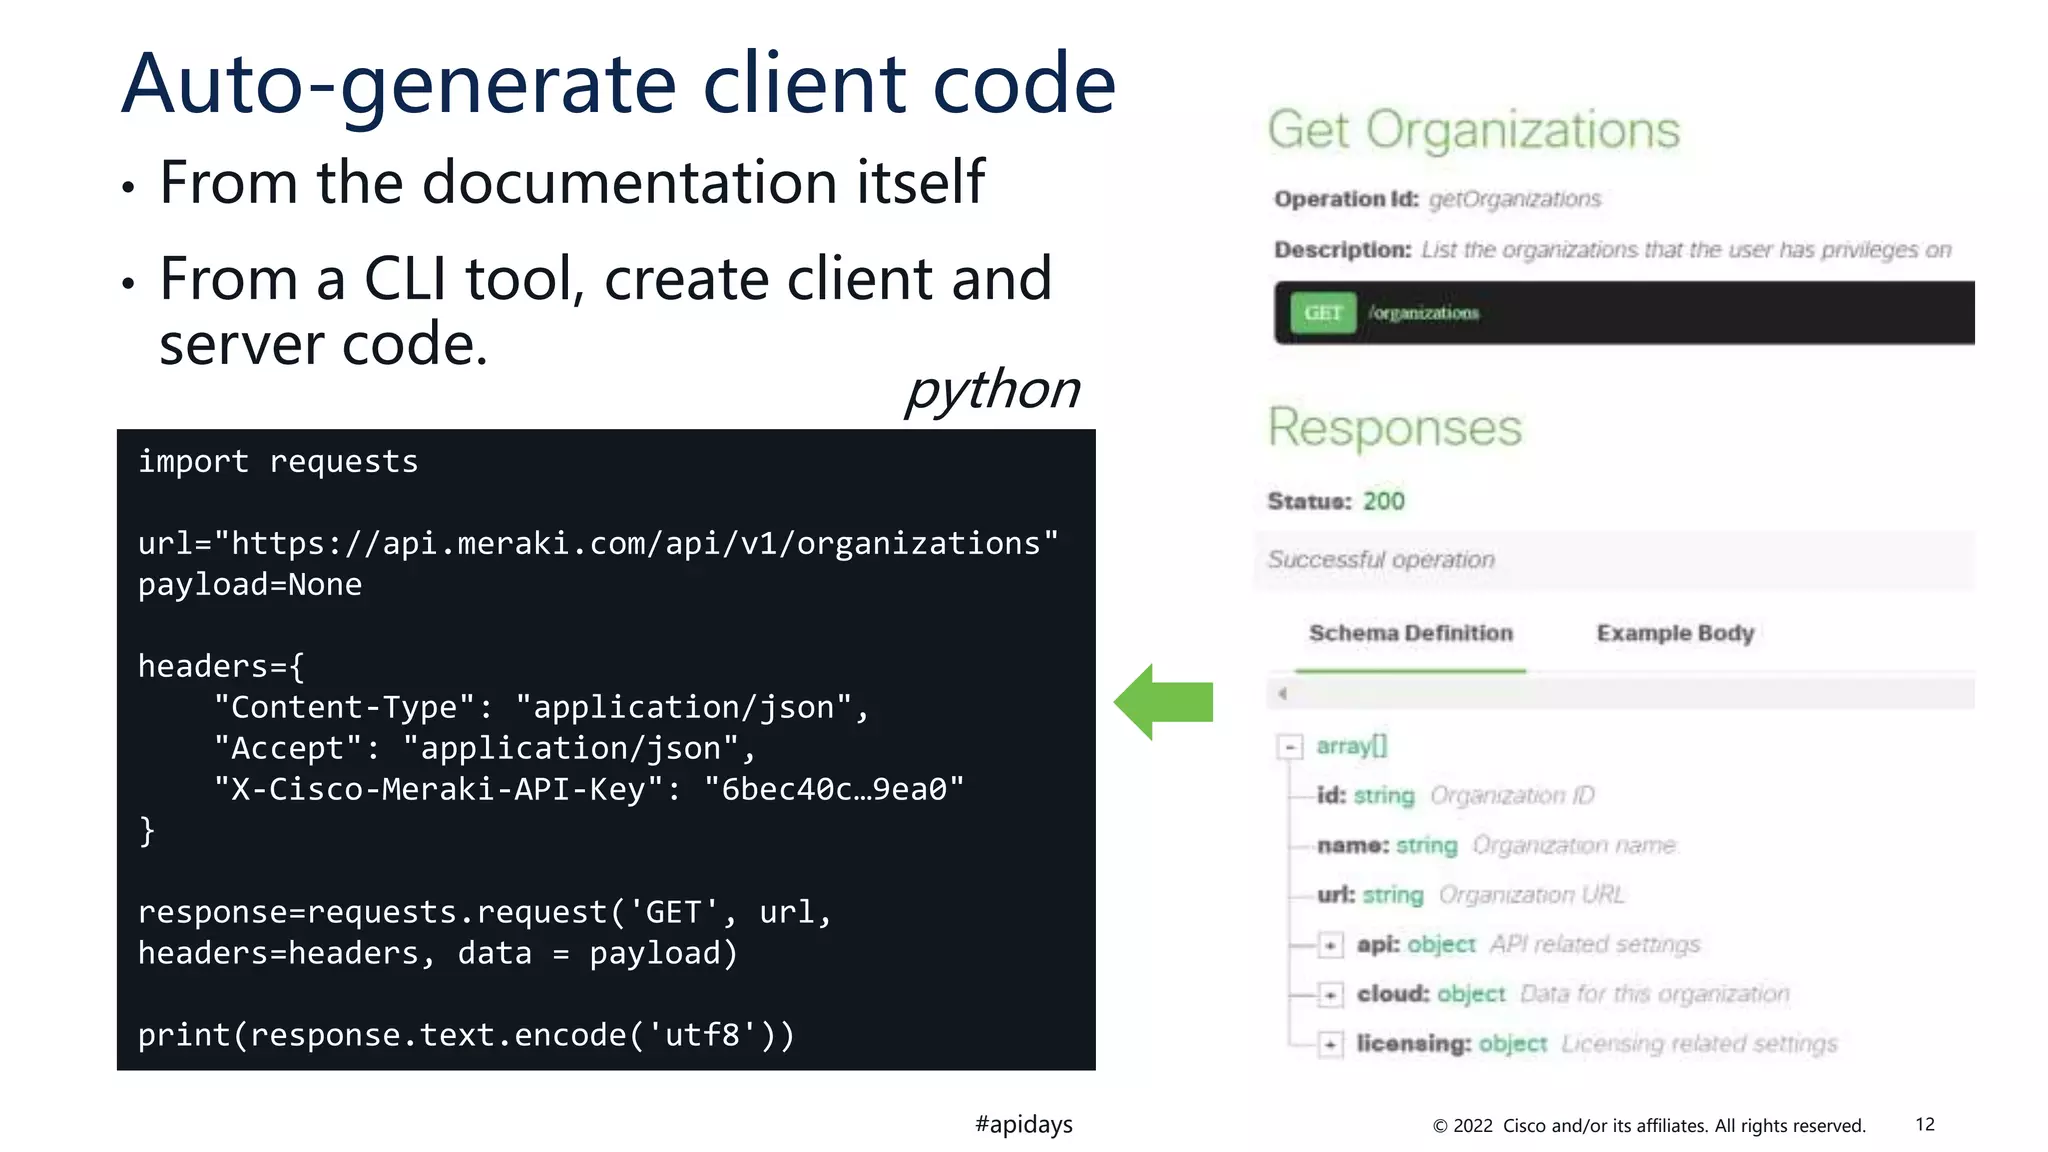2048x1152 pixels.
Task: Click the 'payload=None' code line
Action: point(250,585)
